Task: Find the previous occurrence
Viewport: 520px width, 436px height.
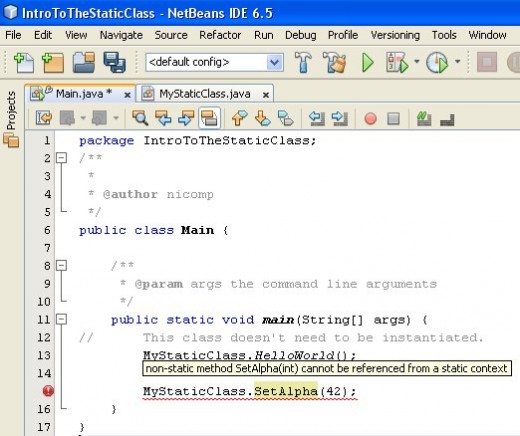Action: [x=163, y=118]
